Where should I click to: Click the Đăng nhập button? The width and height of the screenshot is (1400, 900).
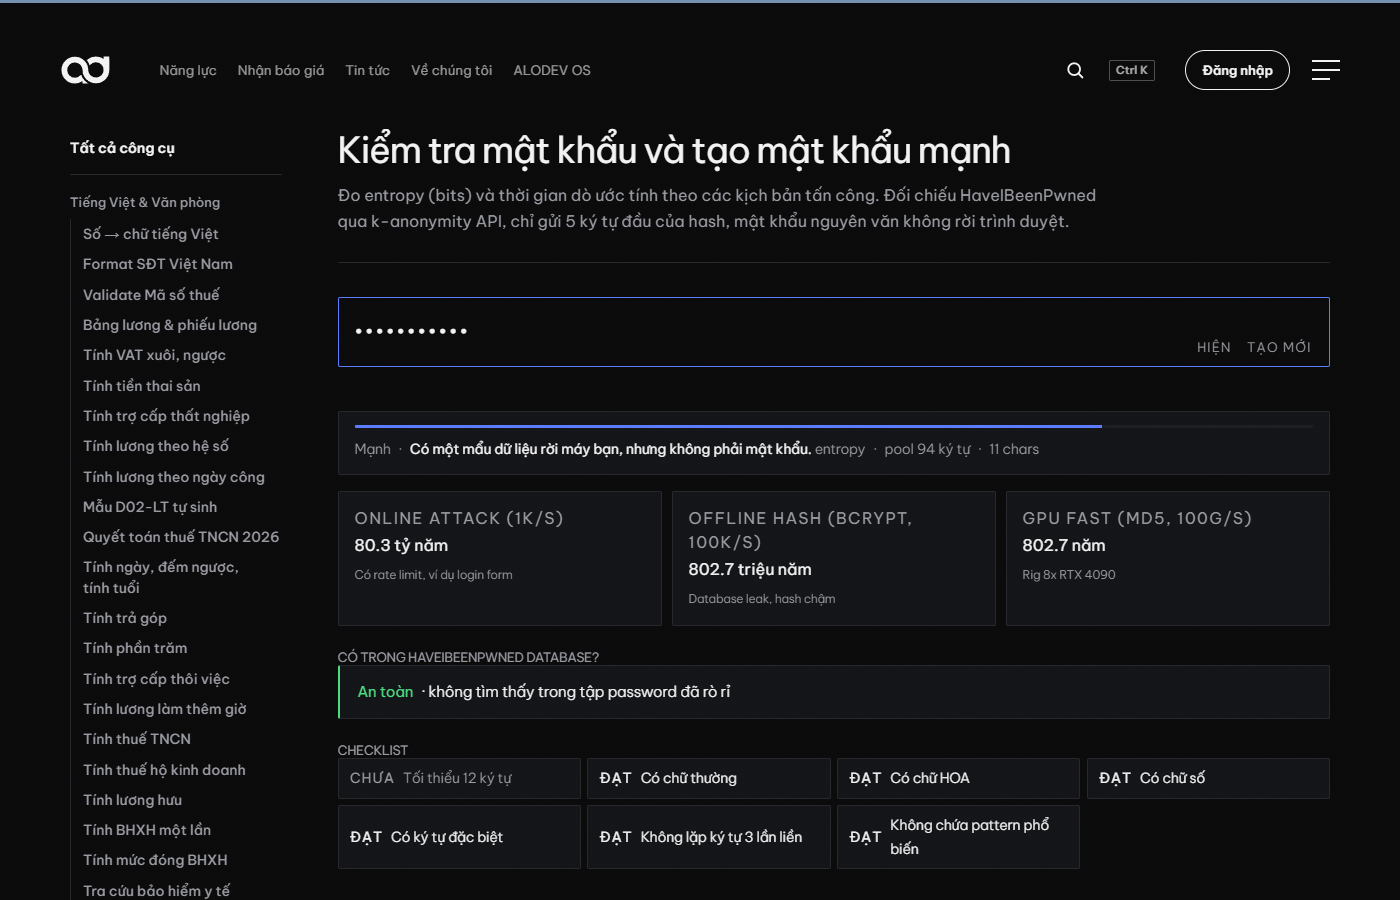(1237, 70)
